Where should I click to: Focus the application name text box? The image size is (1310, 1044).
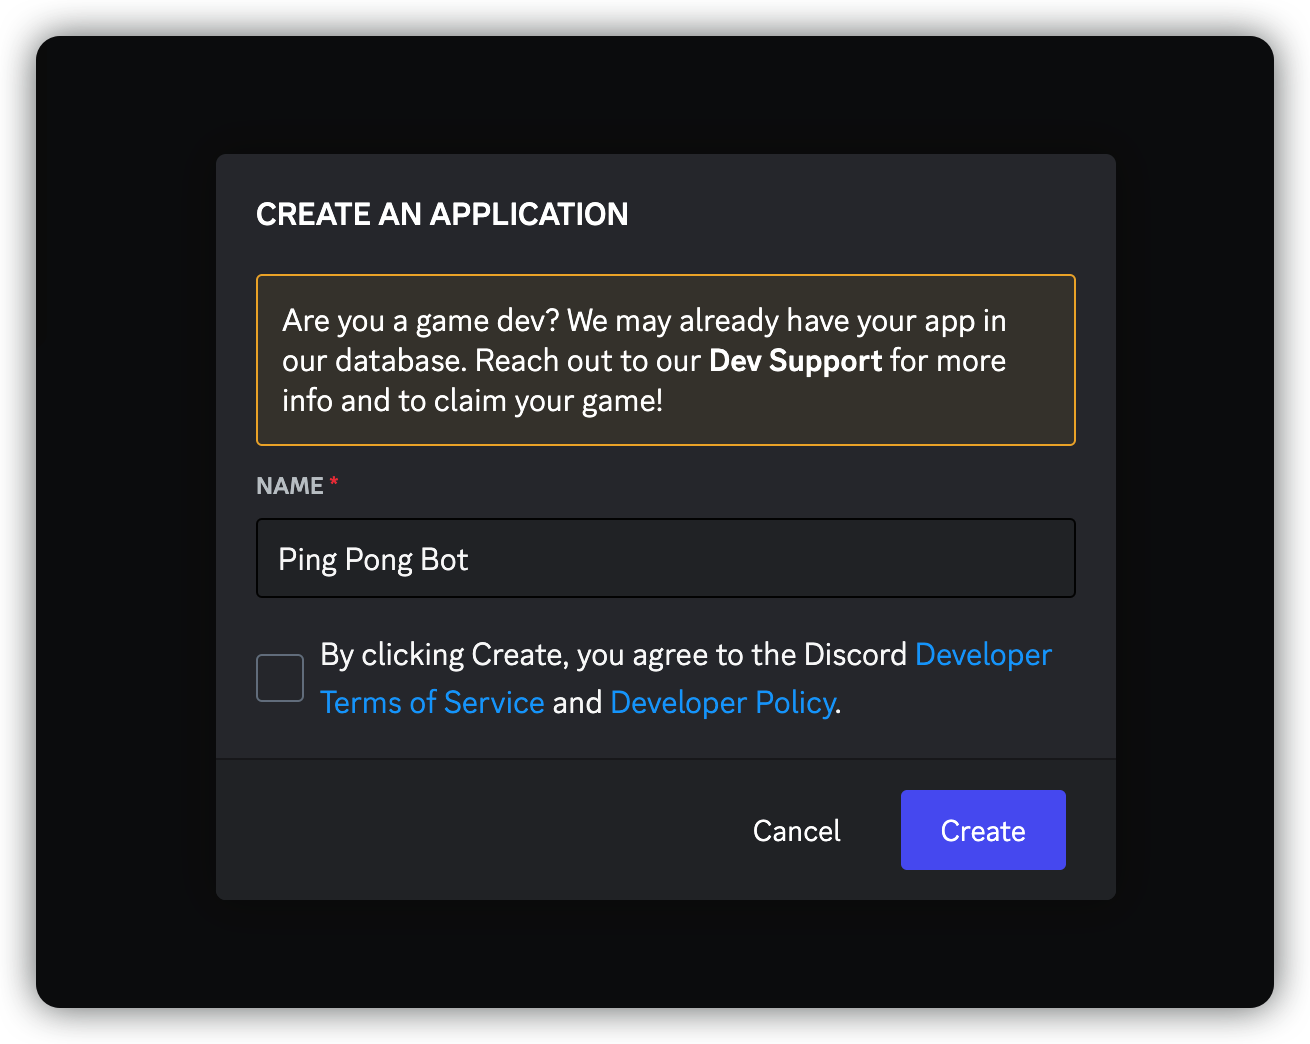(665, 558)
